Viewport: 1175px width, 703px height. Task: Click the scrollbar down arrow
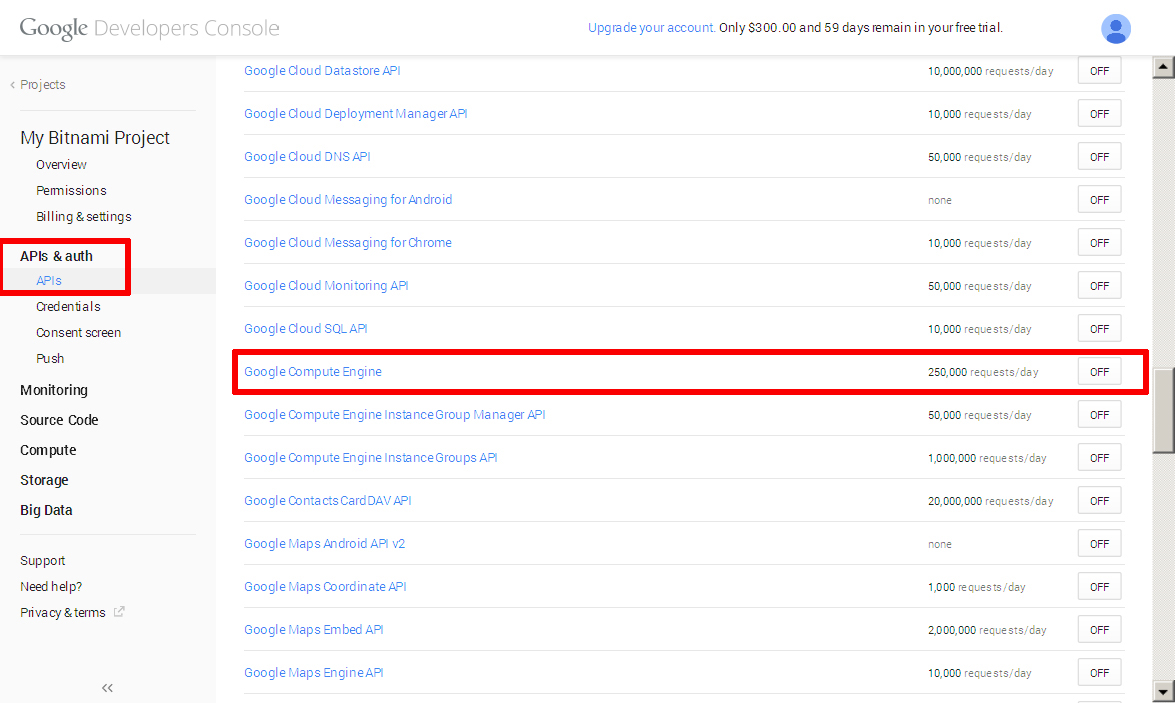click(1163, 691)
